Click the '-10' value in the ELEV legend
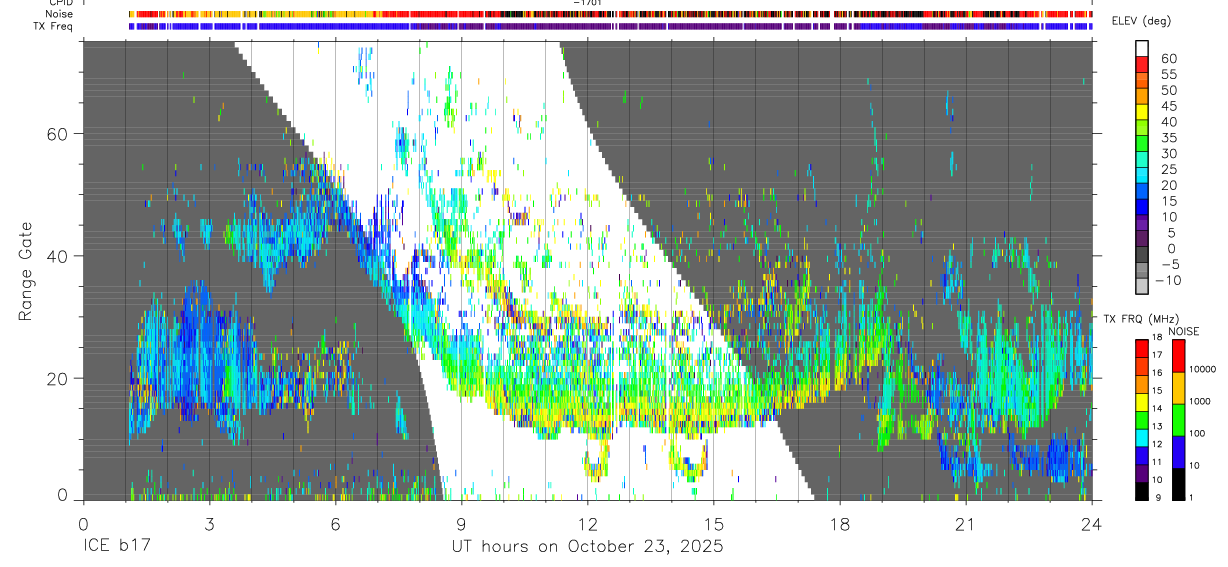 click(1168, 280)
